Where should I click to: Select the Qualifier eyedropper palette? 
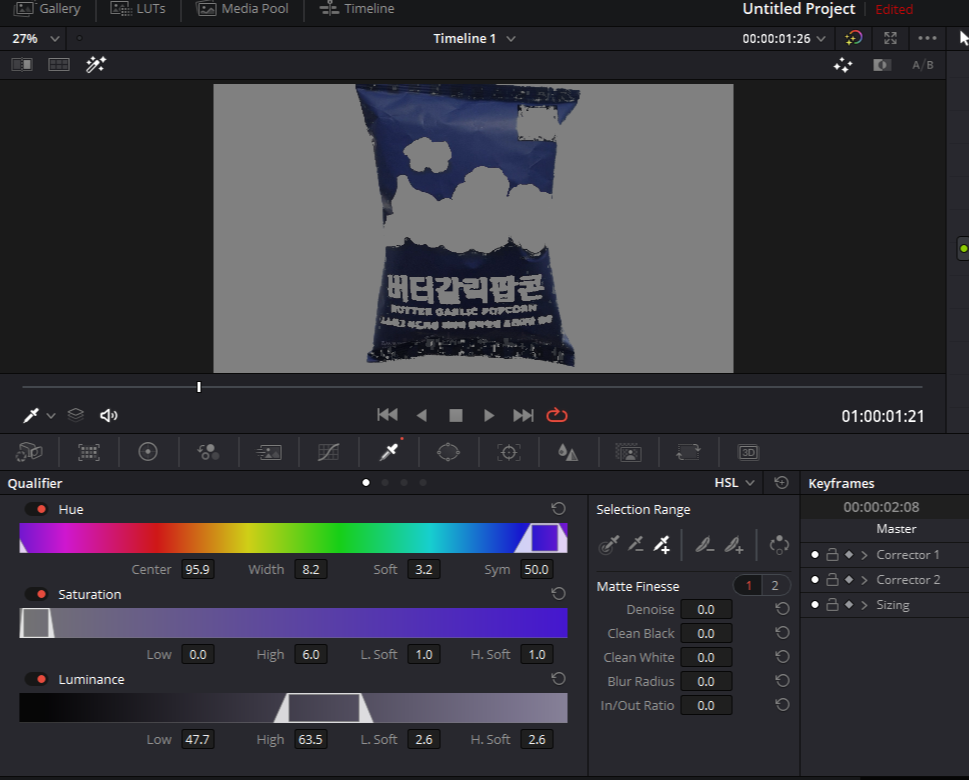pyautogui.click(x=389, y=452)
